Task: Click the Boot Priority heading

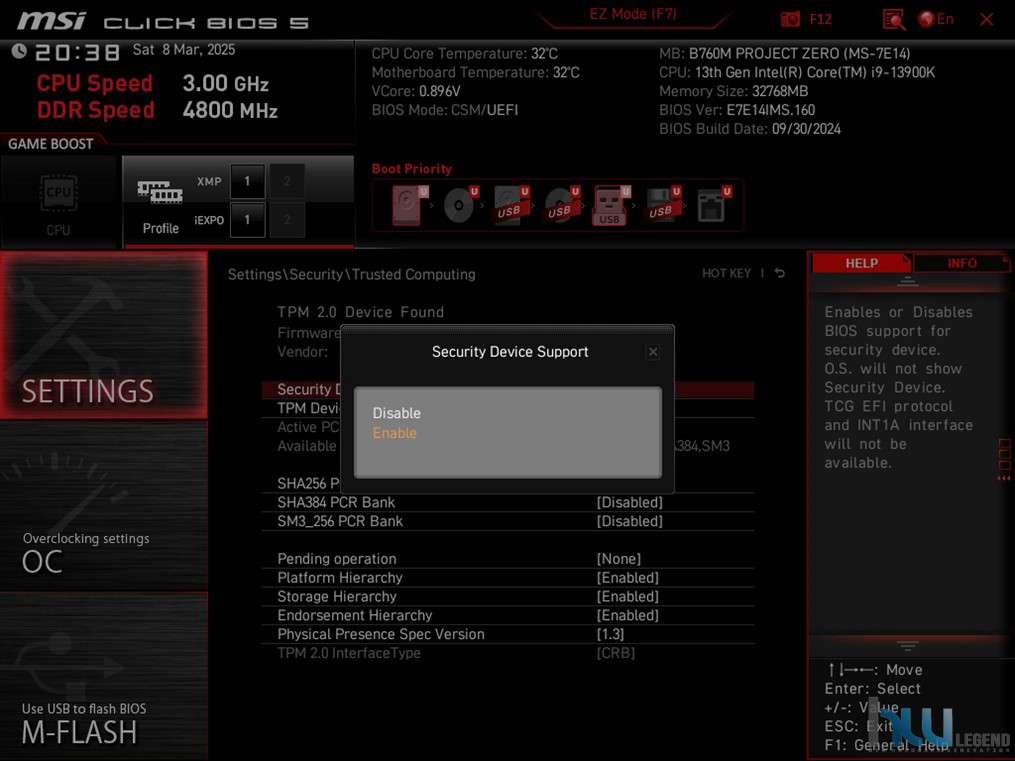Action: tap(412, 169)
